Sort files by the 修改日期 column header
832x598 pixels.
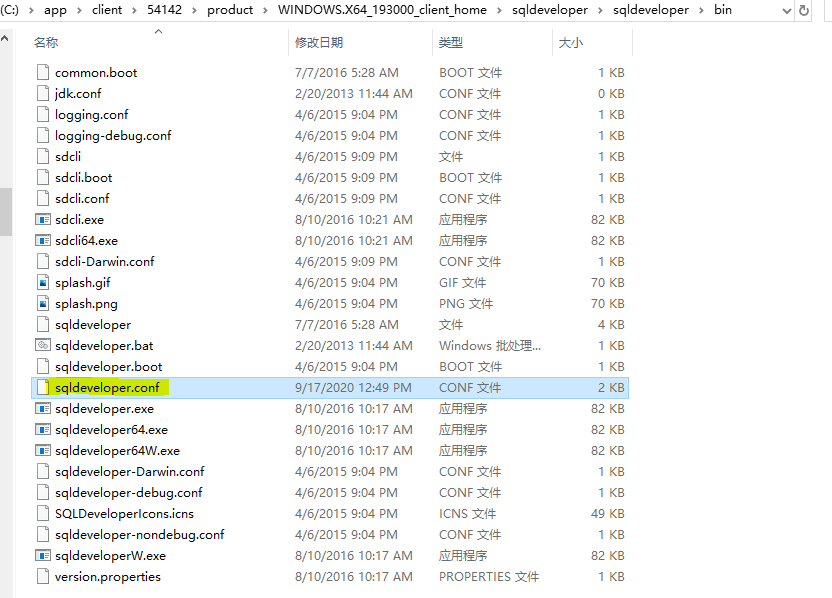point(319,42)
